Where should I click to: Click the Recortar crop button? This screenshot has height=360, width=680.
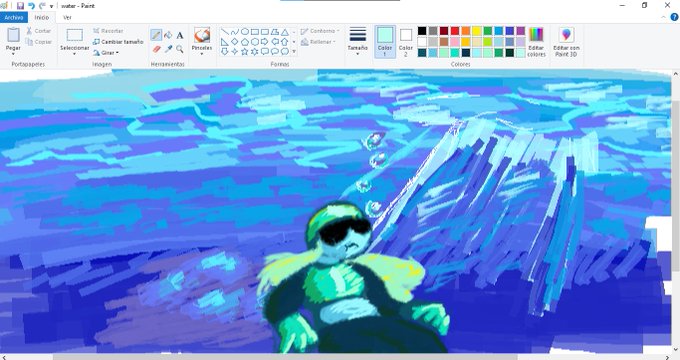pyautogui.click(x=108, y=31)
